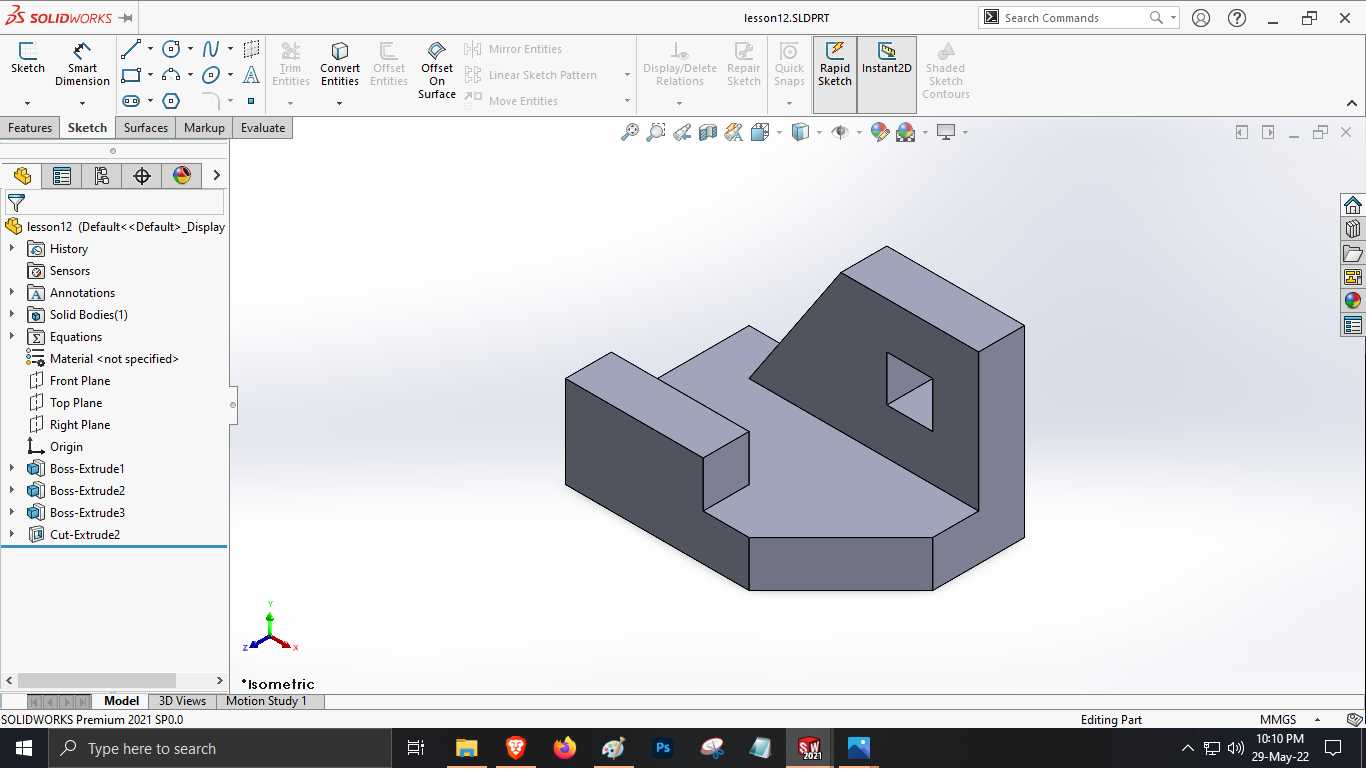Select the Ellipse sketch tool
Image resolution: width=1366 pixels, height=780 pixels.
(211, 75)
